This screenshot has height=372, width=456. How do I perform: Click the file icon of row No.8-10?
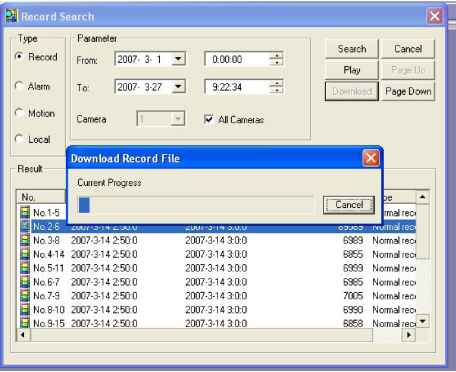[x=25, y=310]
